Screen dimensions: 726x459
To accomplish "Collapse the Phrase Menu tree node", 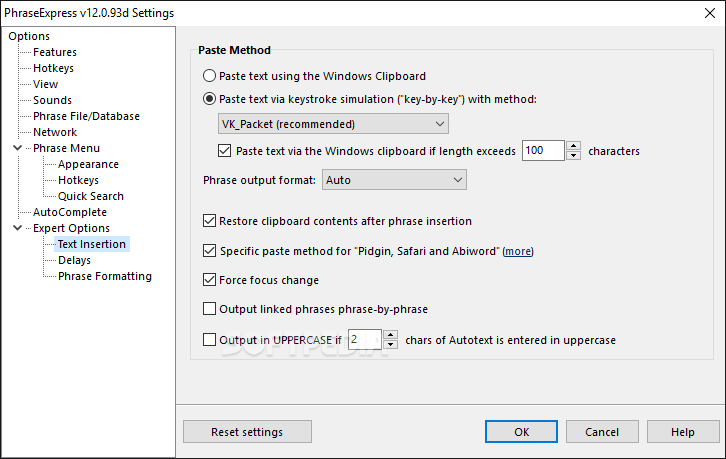I will [x=18, y=148].
